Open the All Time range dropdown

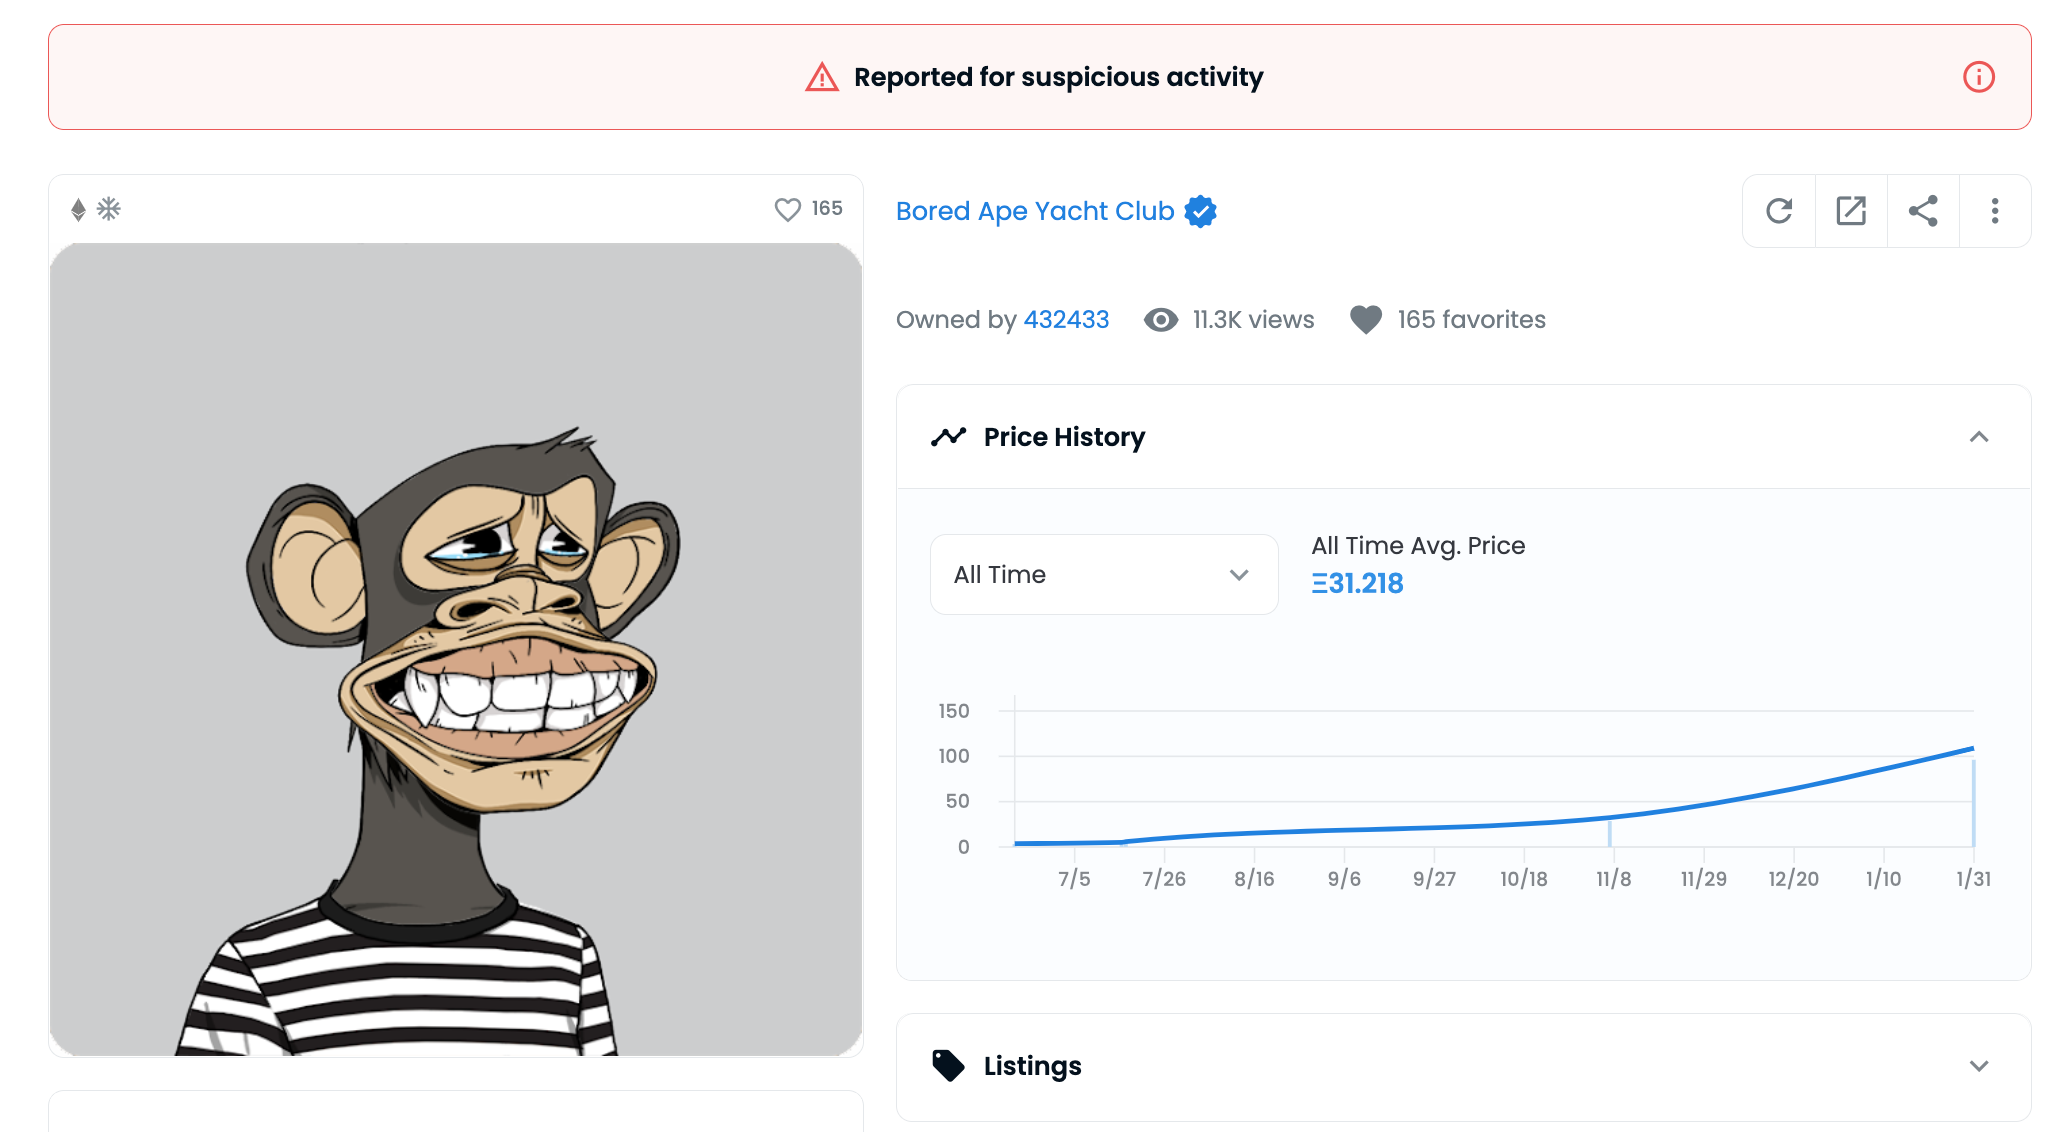coord(1104,575)
